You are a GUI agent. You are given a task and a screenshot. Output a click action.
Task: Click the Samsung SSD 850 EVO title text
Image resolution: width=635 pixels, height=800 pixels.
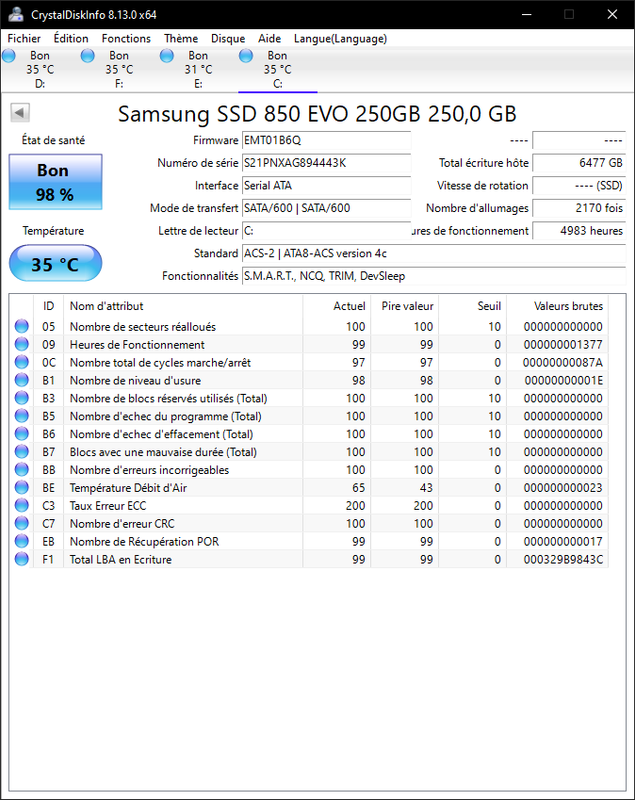317,114
